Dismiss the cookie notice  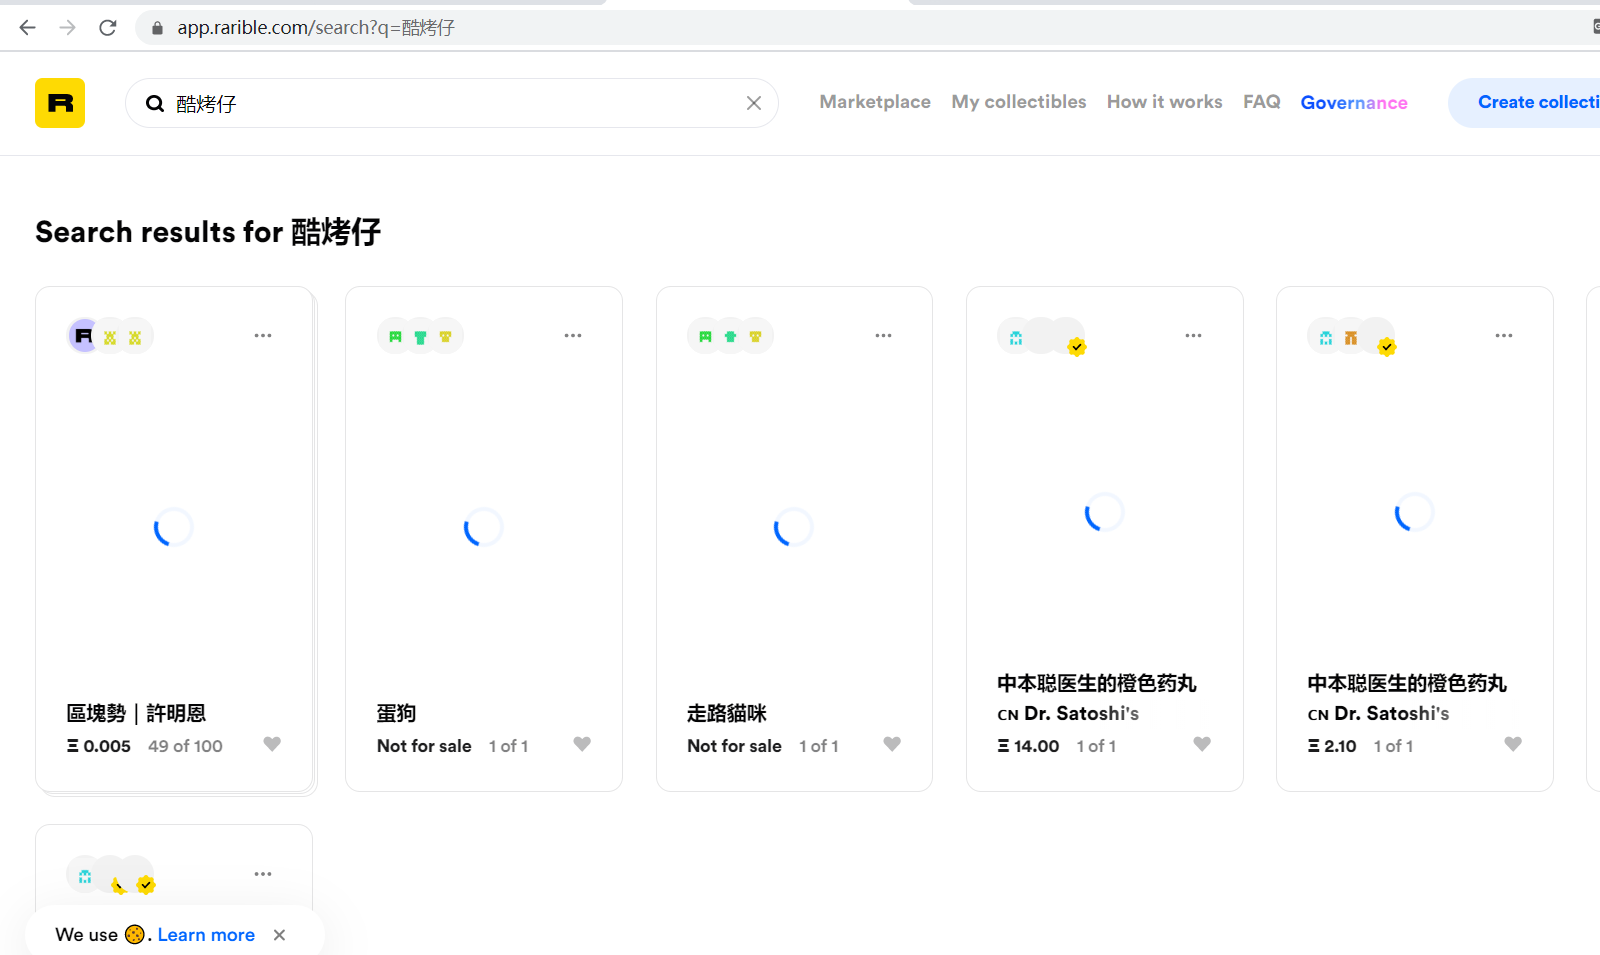click(x=280, y=935)
